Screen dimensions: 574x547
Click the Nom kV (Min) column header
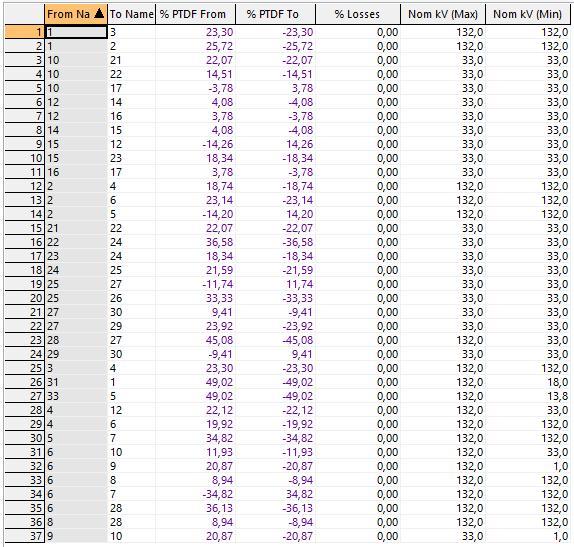[x=528, y=14]
